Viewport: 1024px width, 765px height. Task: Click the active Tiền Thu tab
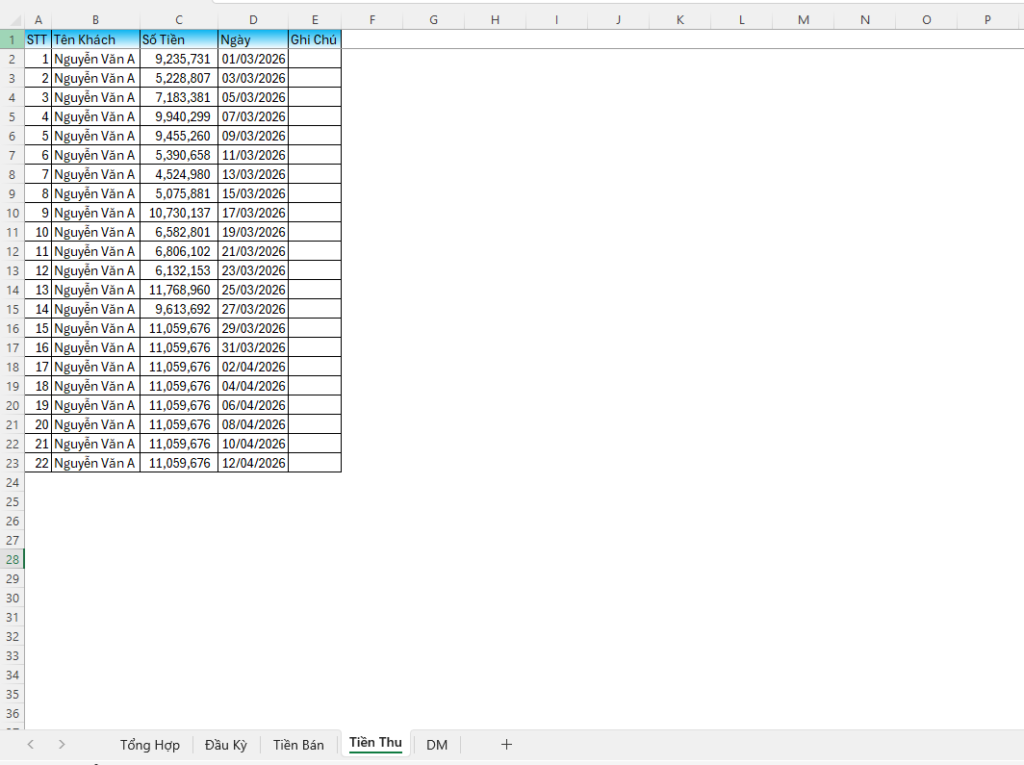[x=376, y=743]
